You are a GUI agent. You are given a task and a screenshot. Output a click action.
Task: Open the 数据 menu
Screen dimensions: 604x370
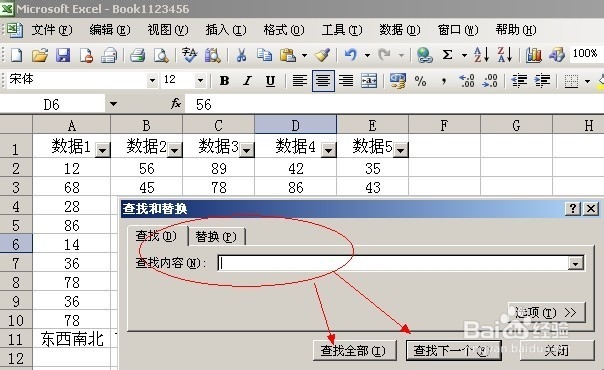pyautogui.click(x=399, y=30)
